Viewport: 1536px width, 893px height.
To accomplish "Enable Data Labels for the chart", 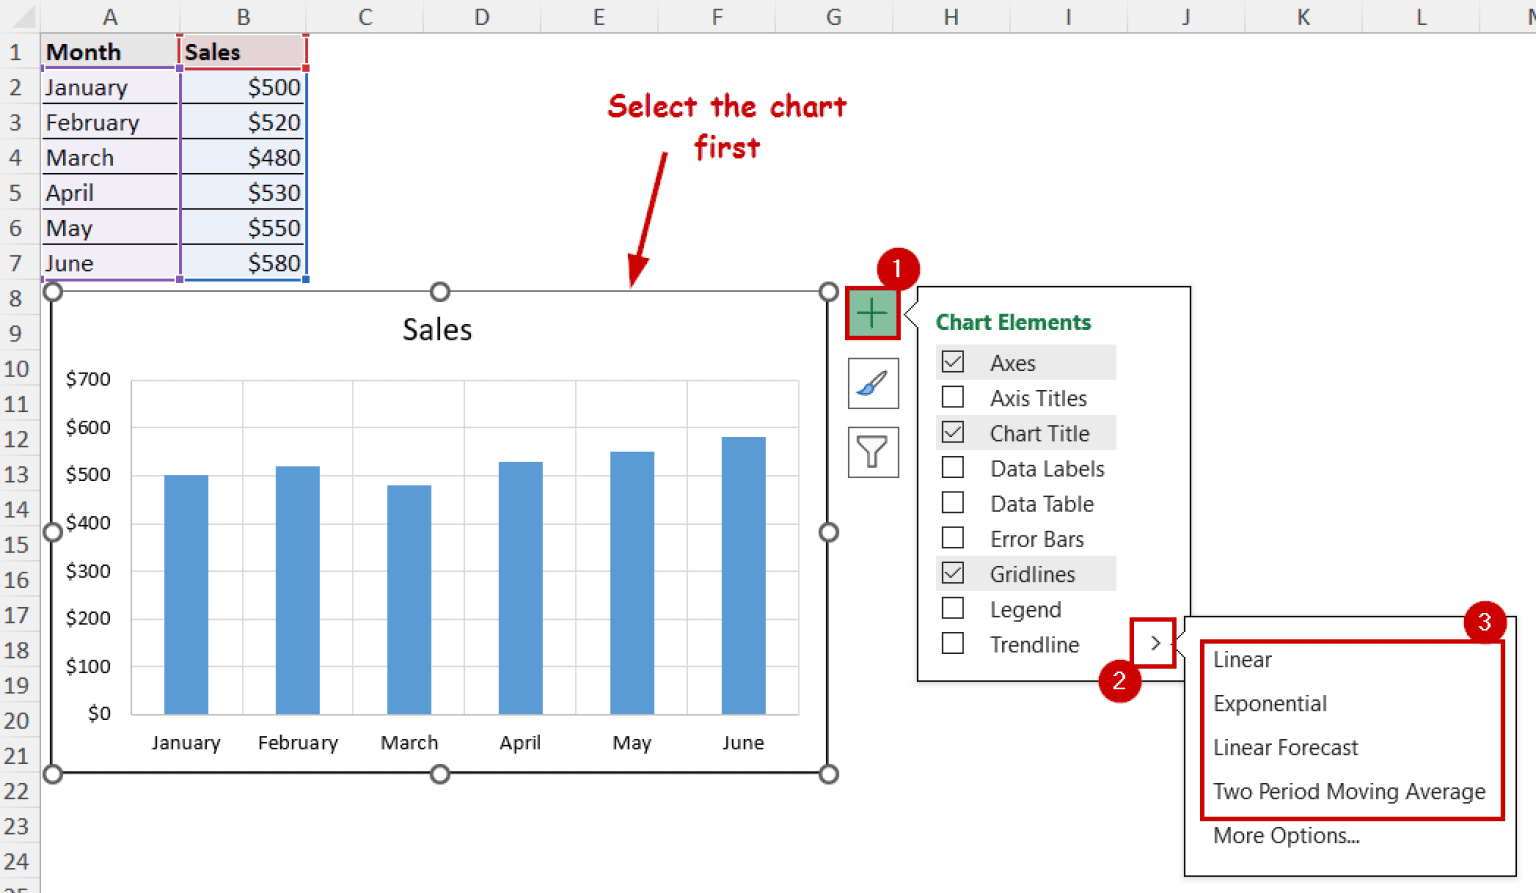I will tap(951, 467).
